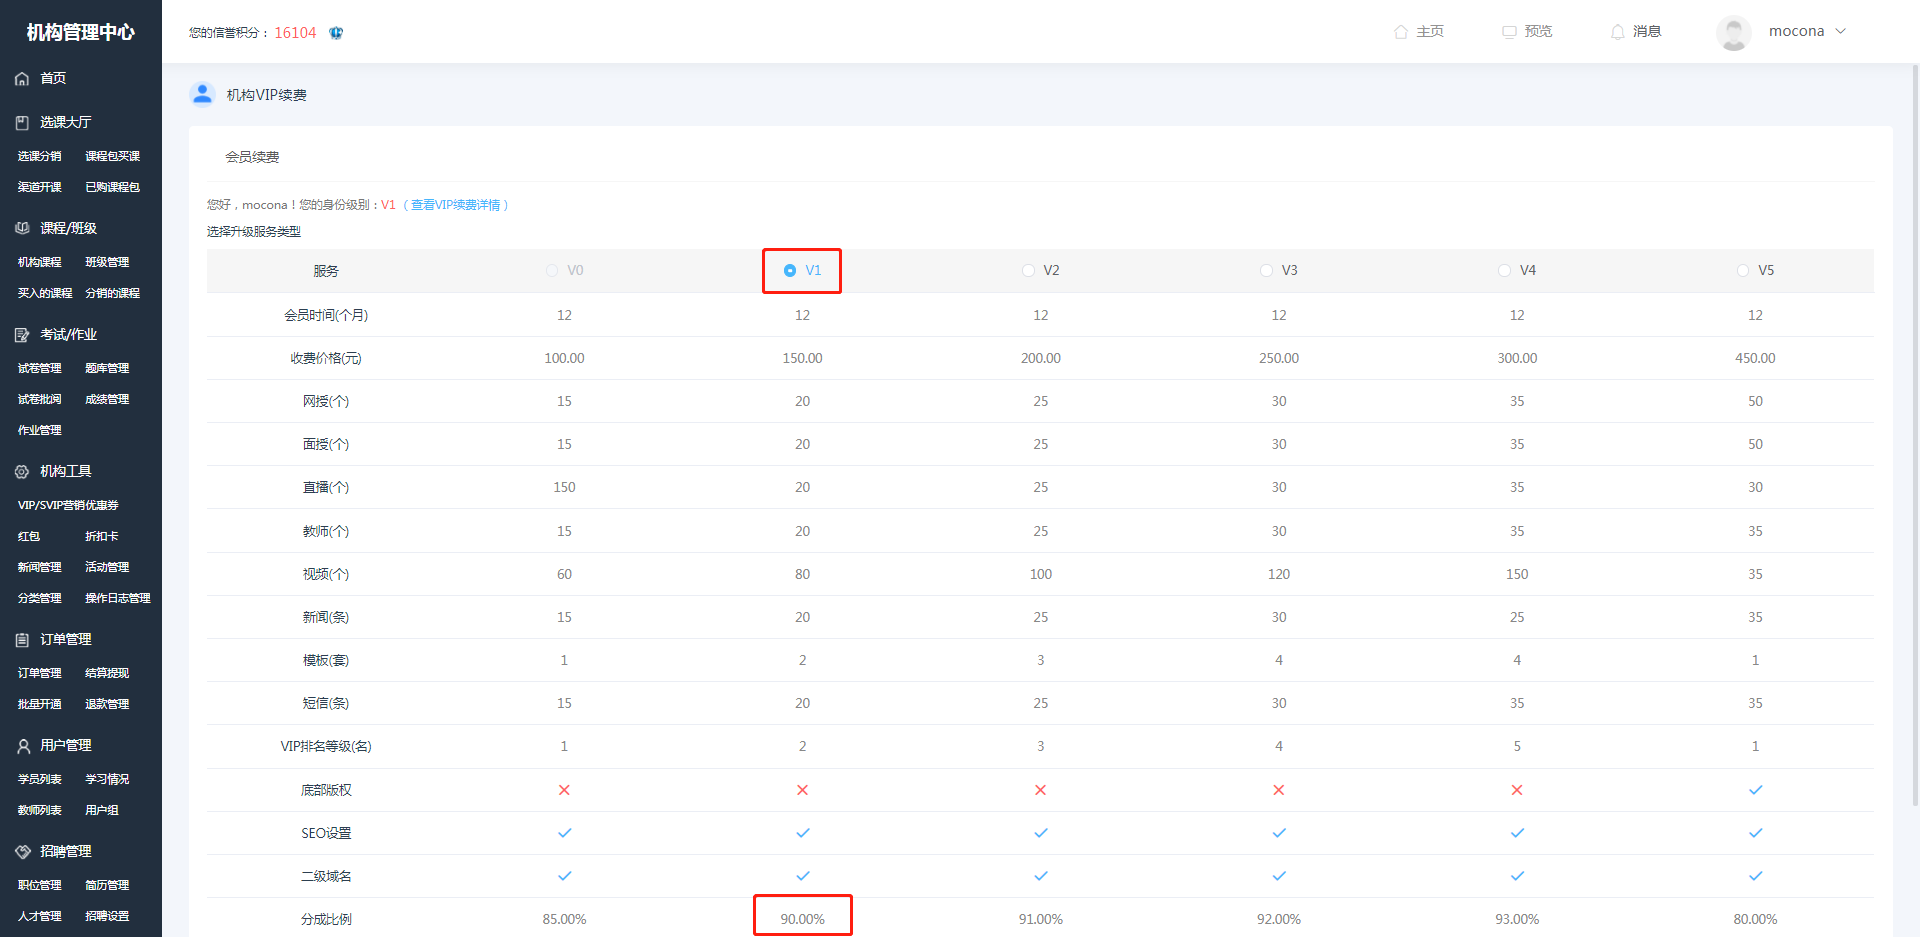The width and height of the screenshot is (1920, 937).
Task: Open 消息 notifications with the bell icon
Action: tap(1617, 32)
